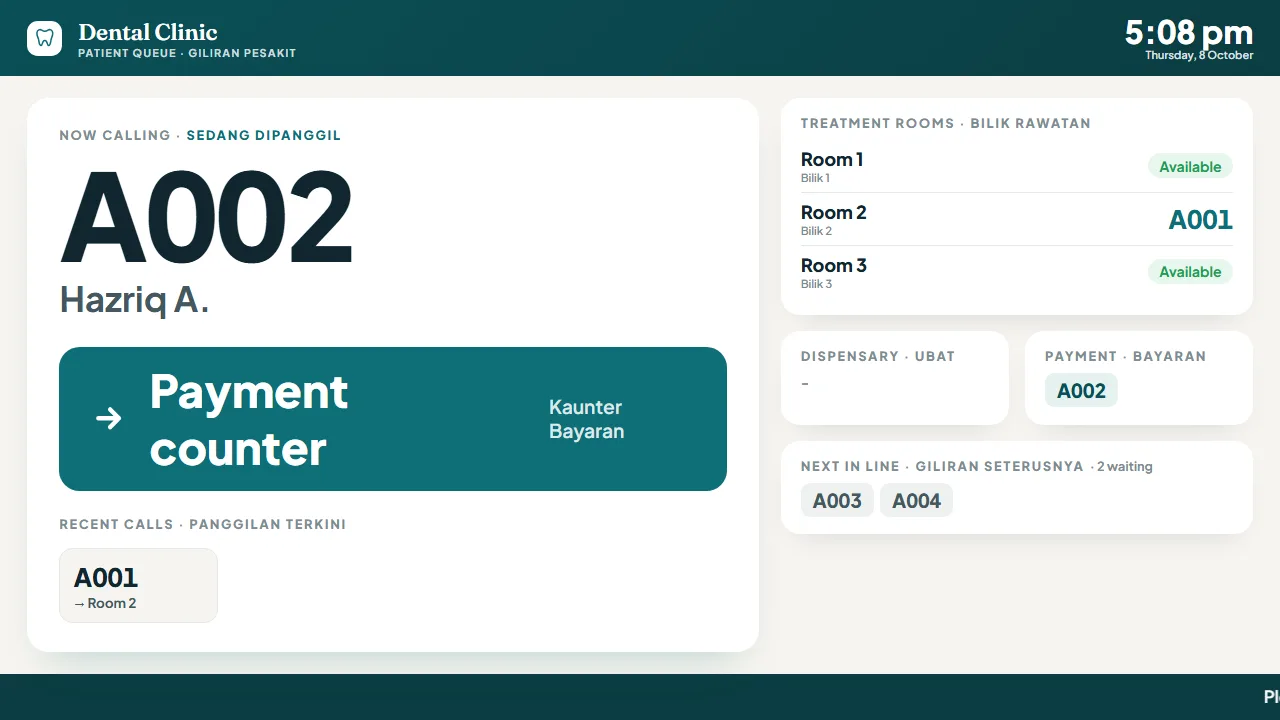The width and height of the screenshot is (1280, 720).
Task: Select the patient name Hazriq A.
Action: 134,299
